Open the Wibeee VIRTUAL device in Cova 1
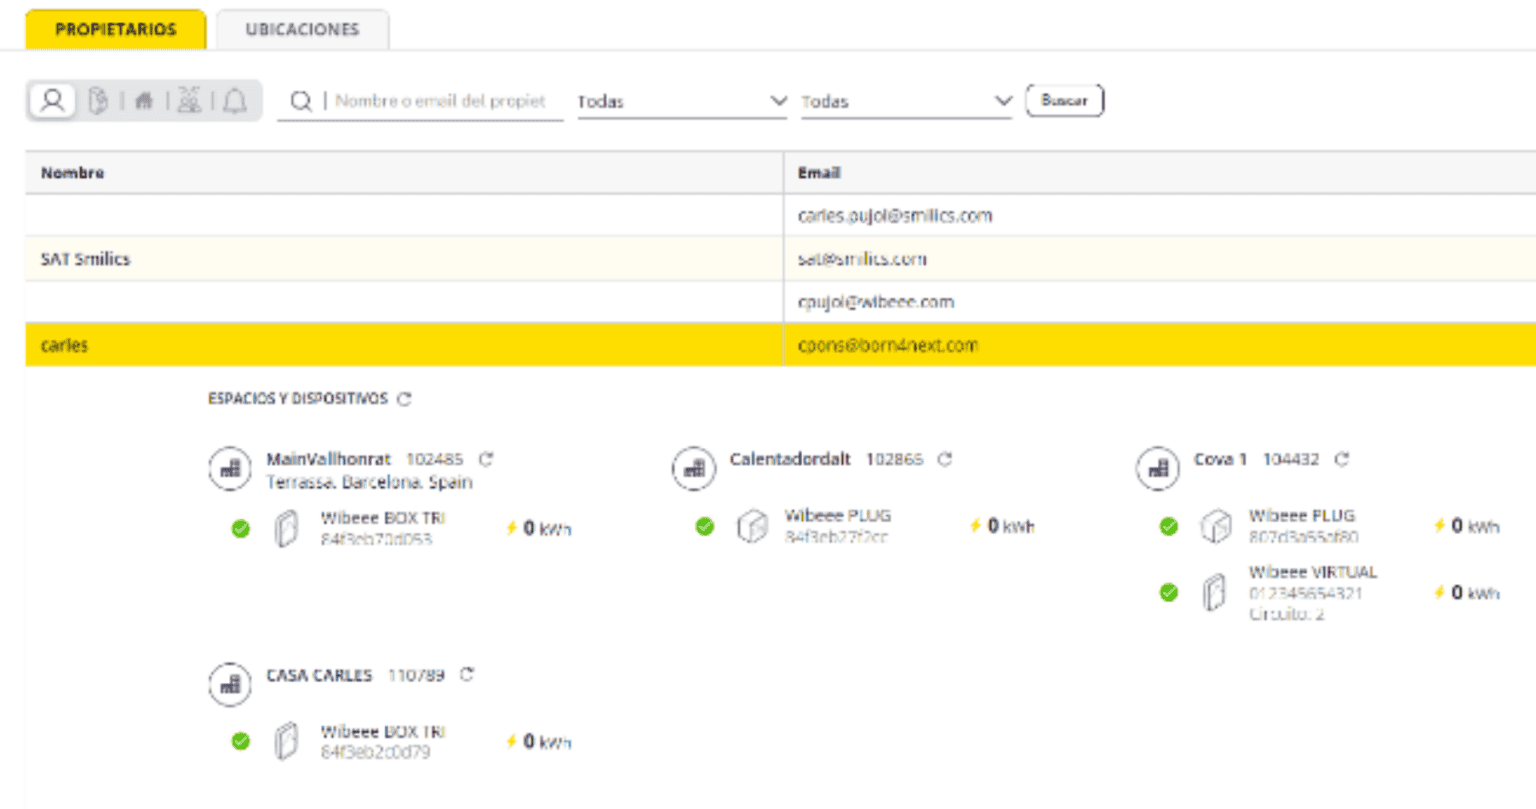This screenshot has height=809, width=1536. pos(1312,572)
